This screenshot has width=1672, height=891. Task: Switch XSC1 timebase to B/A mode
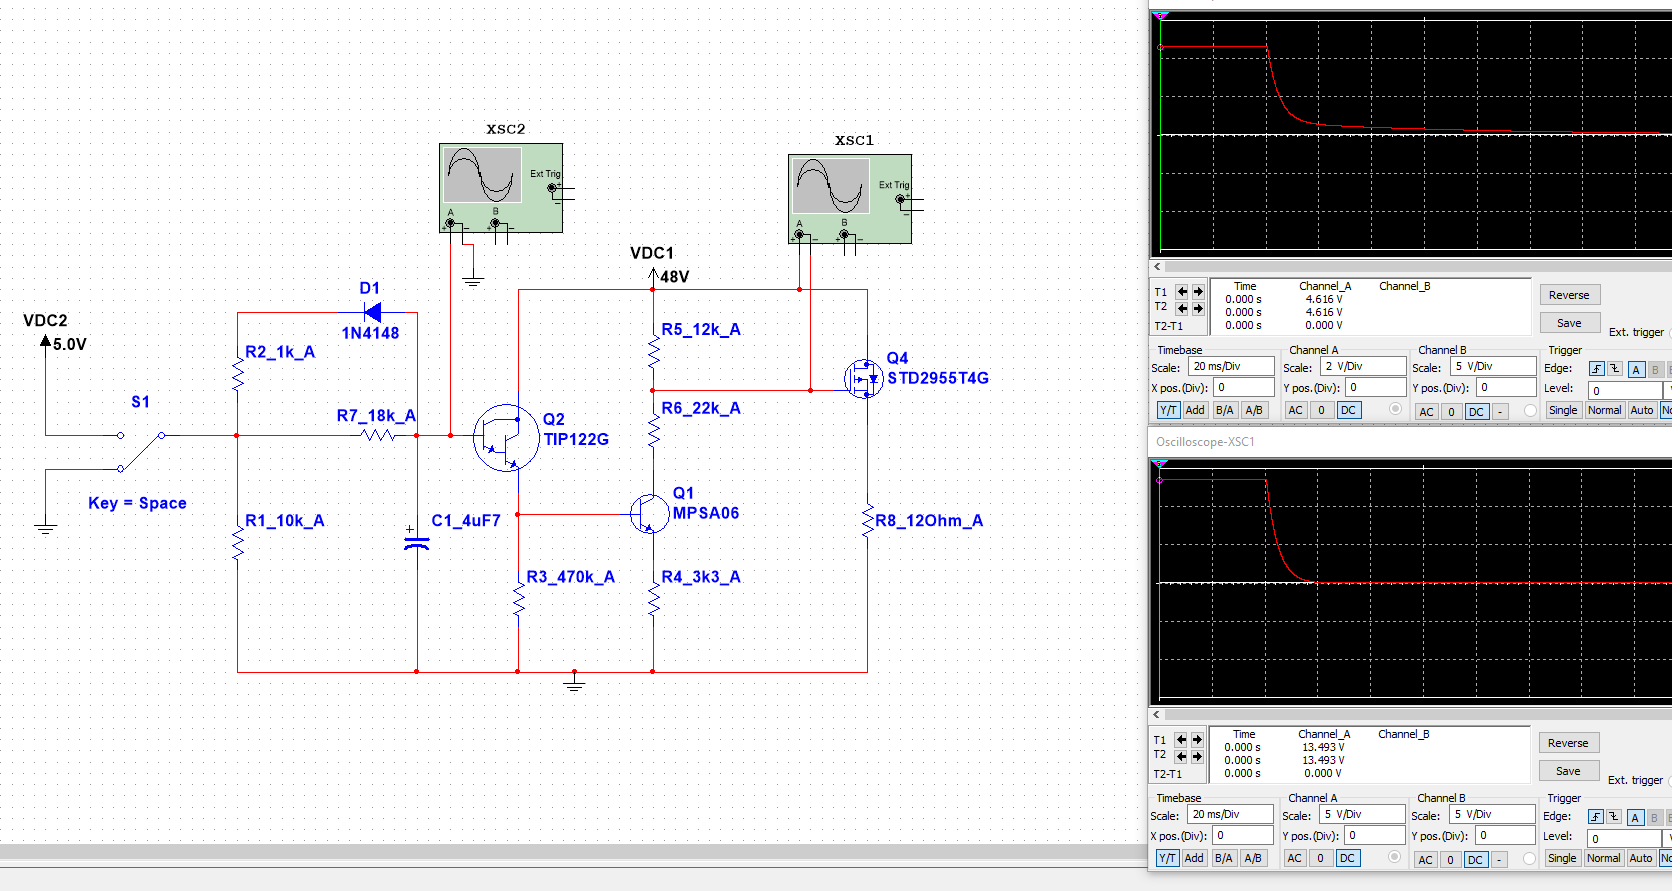(x=1223, y=858)
